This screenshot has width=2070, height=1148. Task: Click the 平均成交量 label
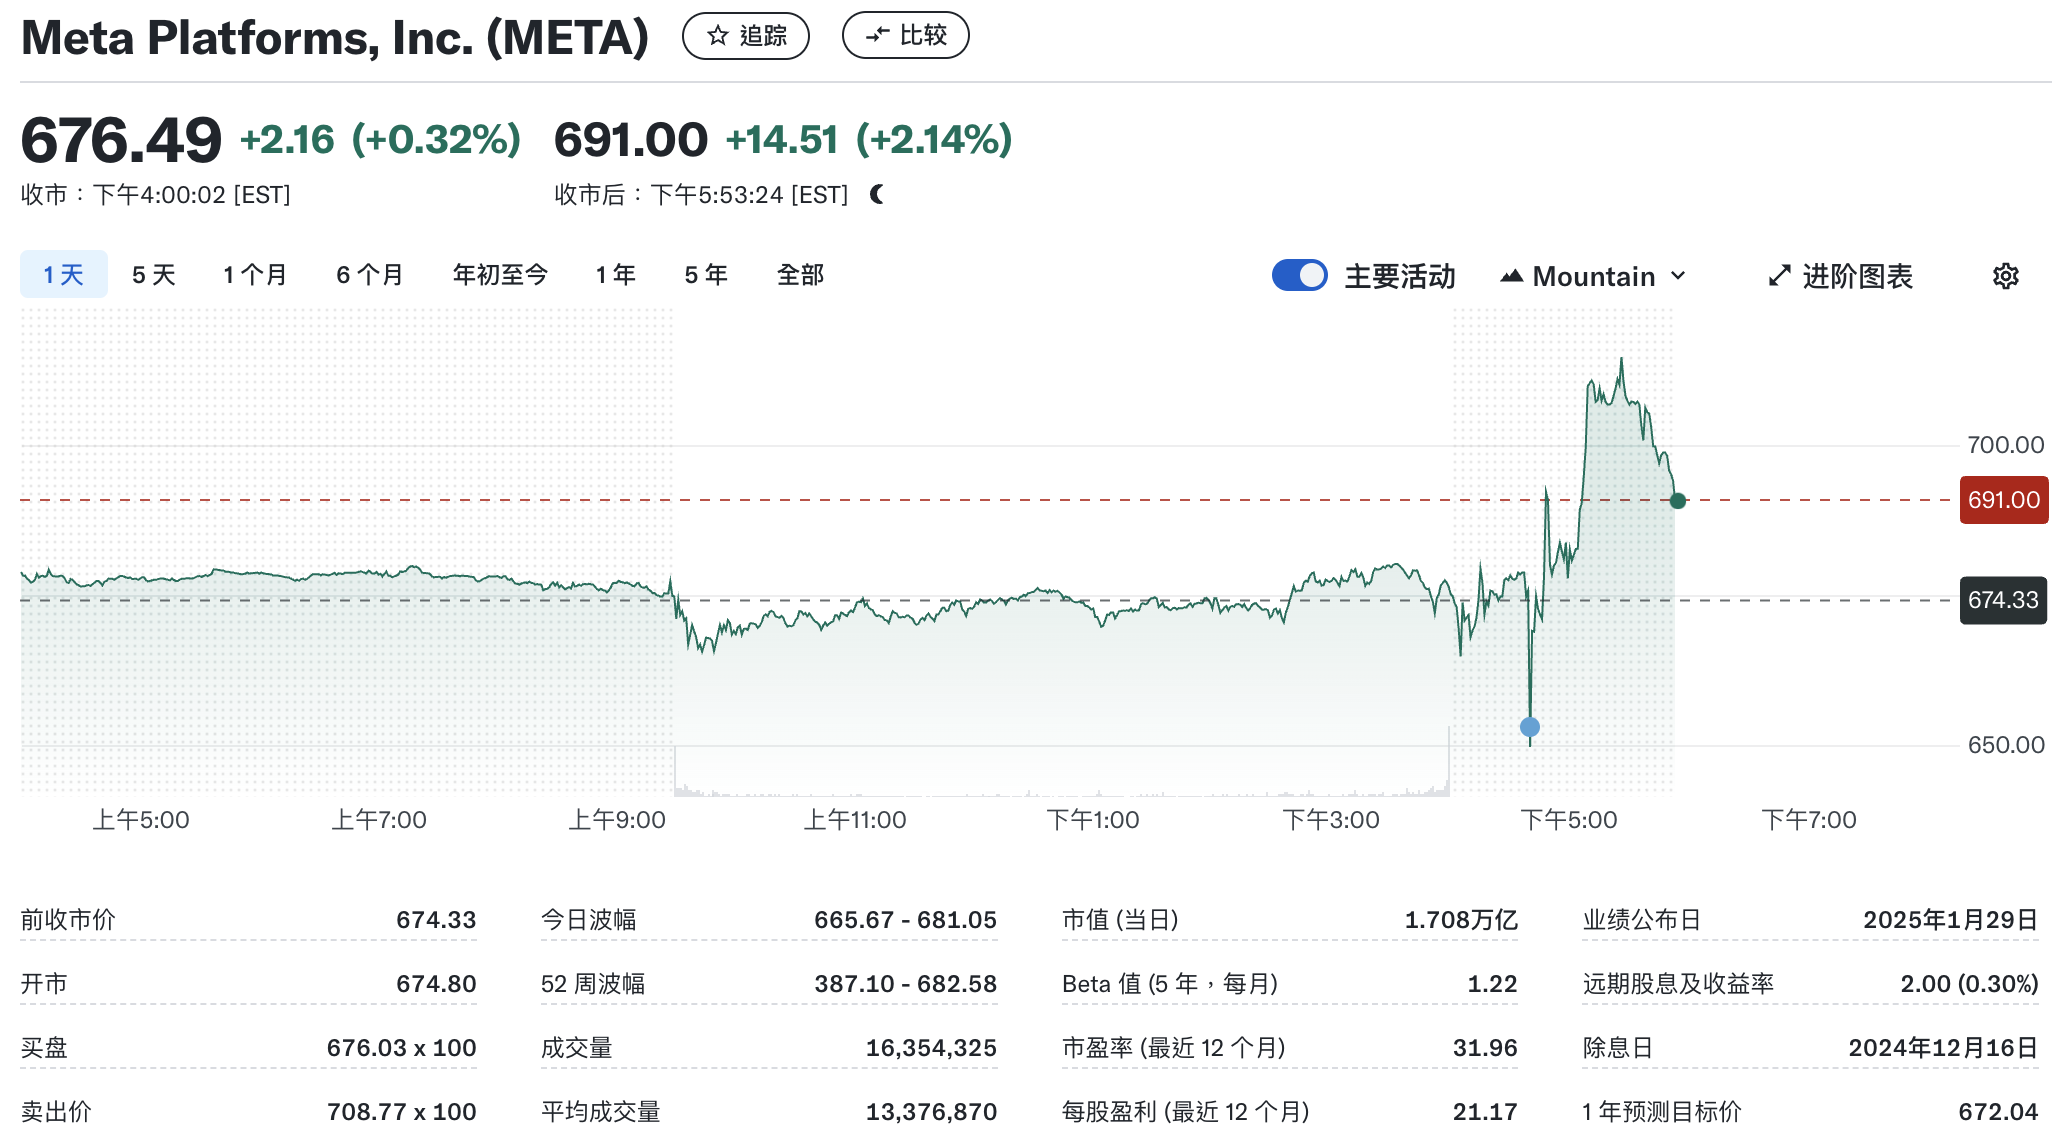click(601, 1112)
